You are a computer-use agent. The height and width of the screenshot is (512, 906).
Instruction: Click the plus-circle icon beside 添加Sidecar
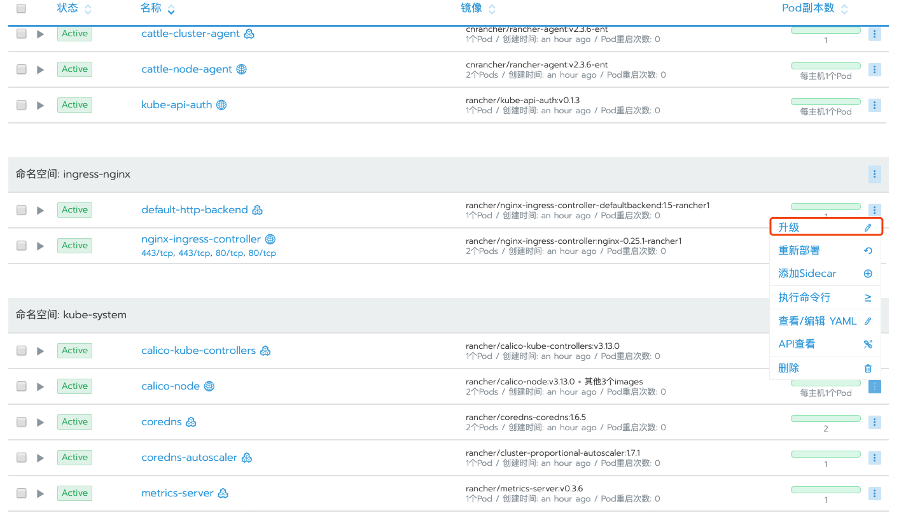868,274
